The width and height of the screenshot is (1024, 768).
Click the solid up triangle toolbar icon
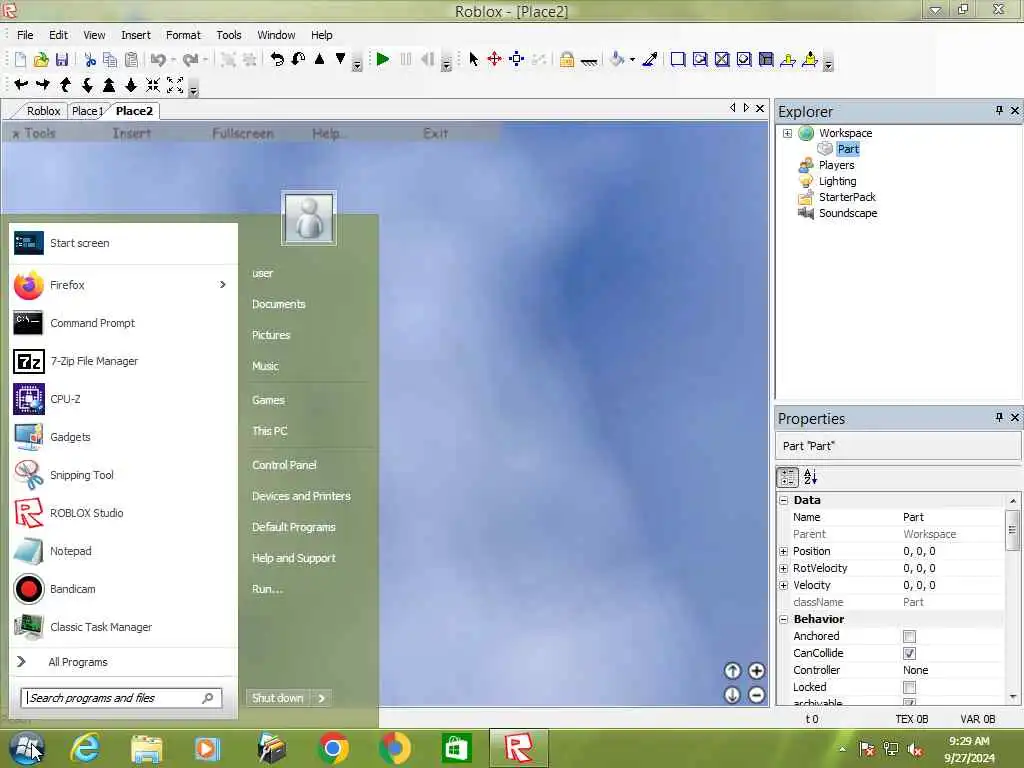tap(319, 59)
